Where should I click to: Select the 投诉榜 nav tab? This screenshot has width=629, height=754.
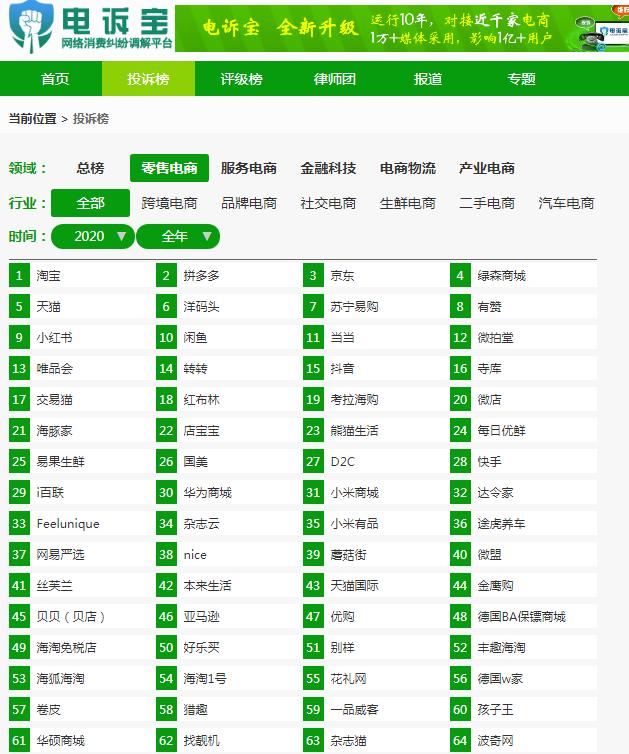pos(148,79)
